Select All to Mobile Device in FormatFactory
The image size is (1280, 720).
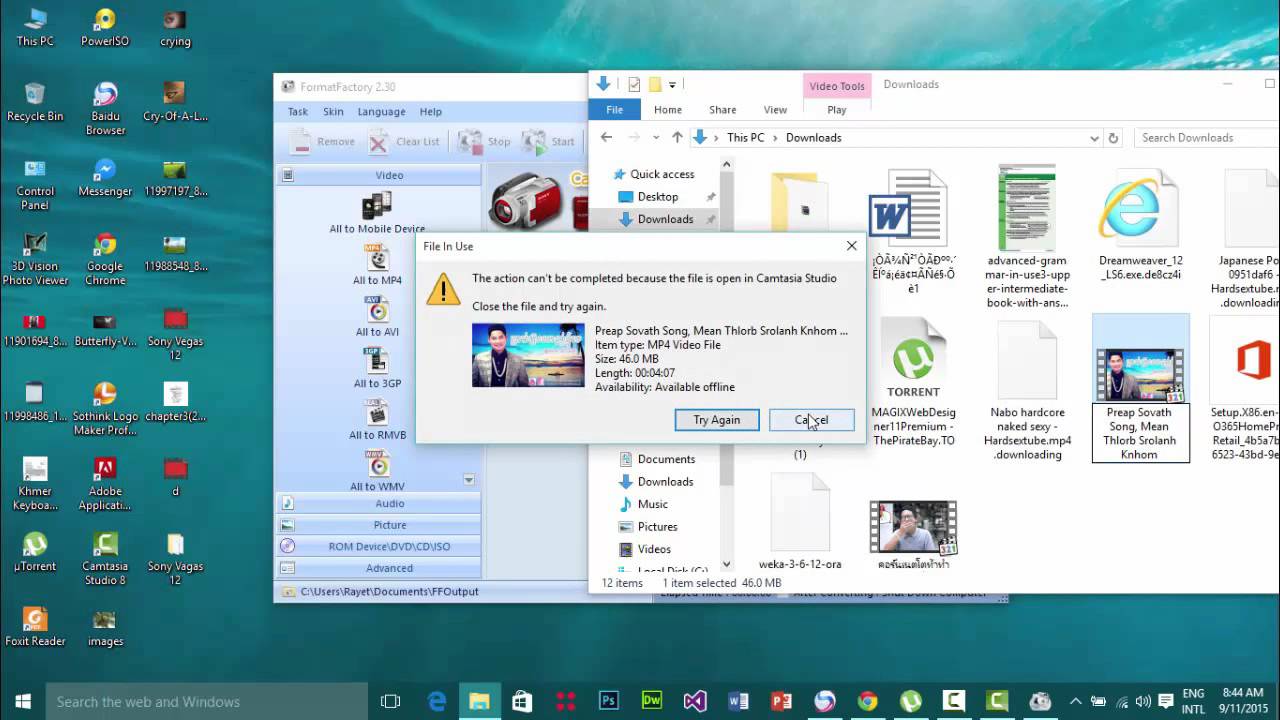(377, 214)
